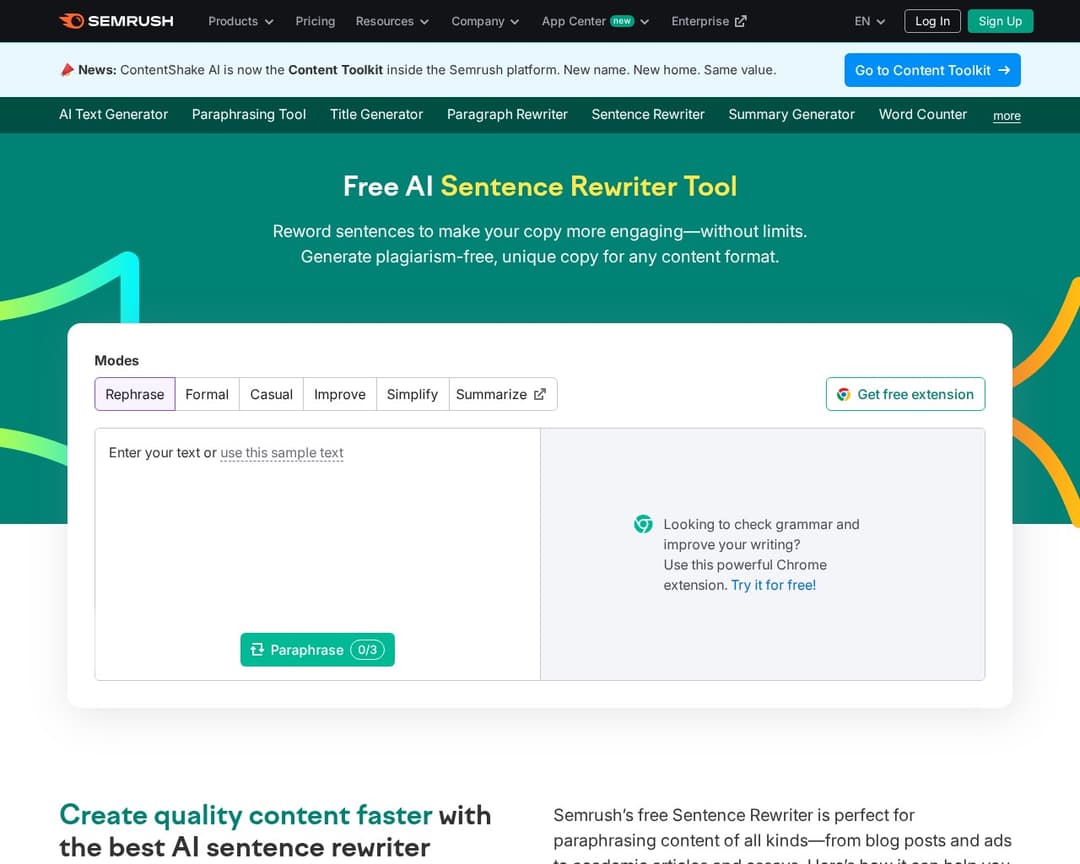Viewport: 1080px width, 864px height.
Task: Open the Summary Generator page
Action: click(791, 114)
